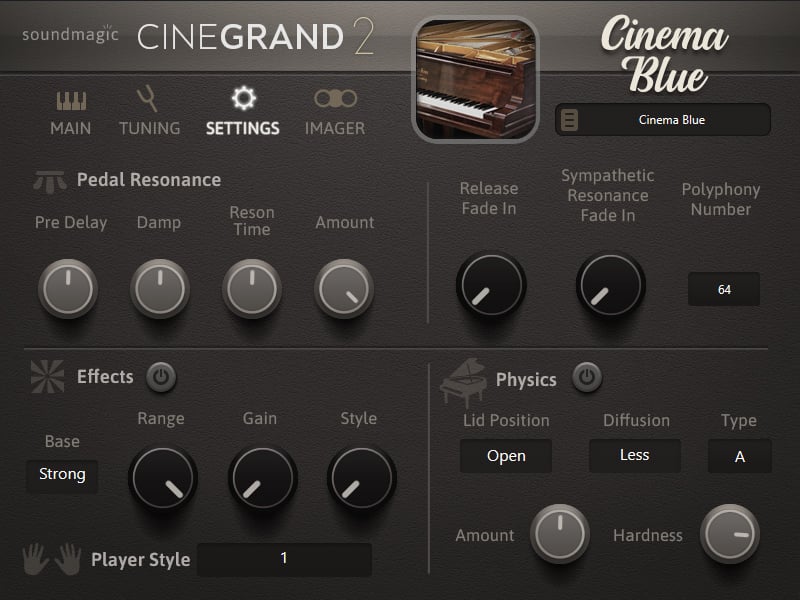
Task: Click the Pre Delay knob
Action: tap(68, 289)
